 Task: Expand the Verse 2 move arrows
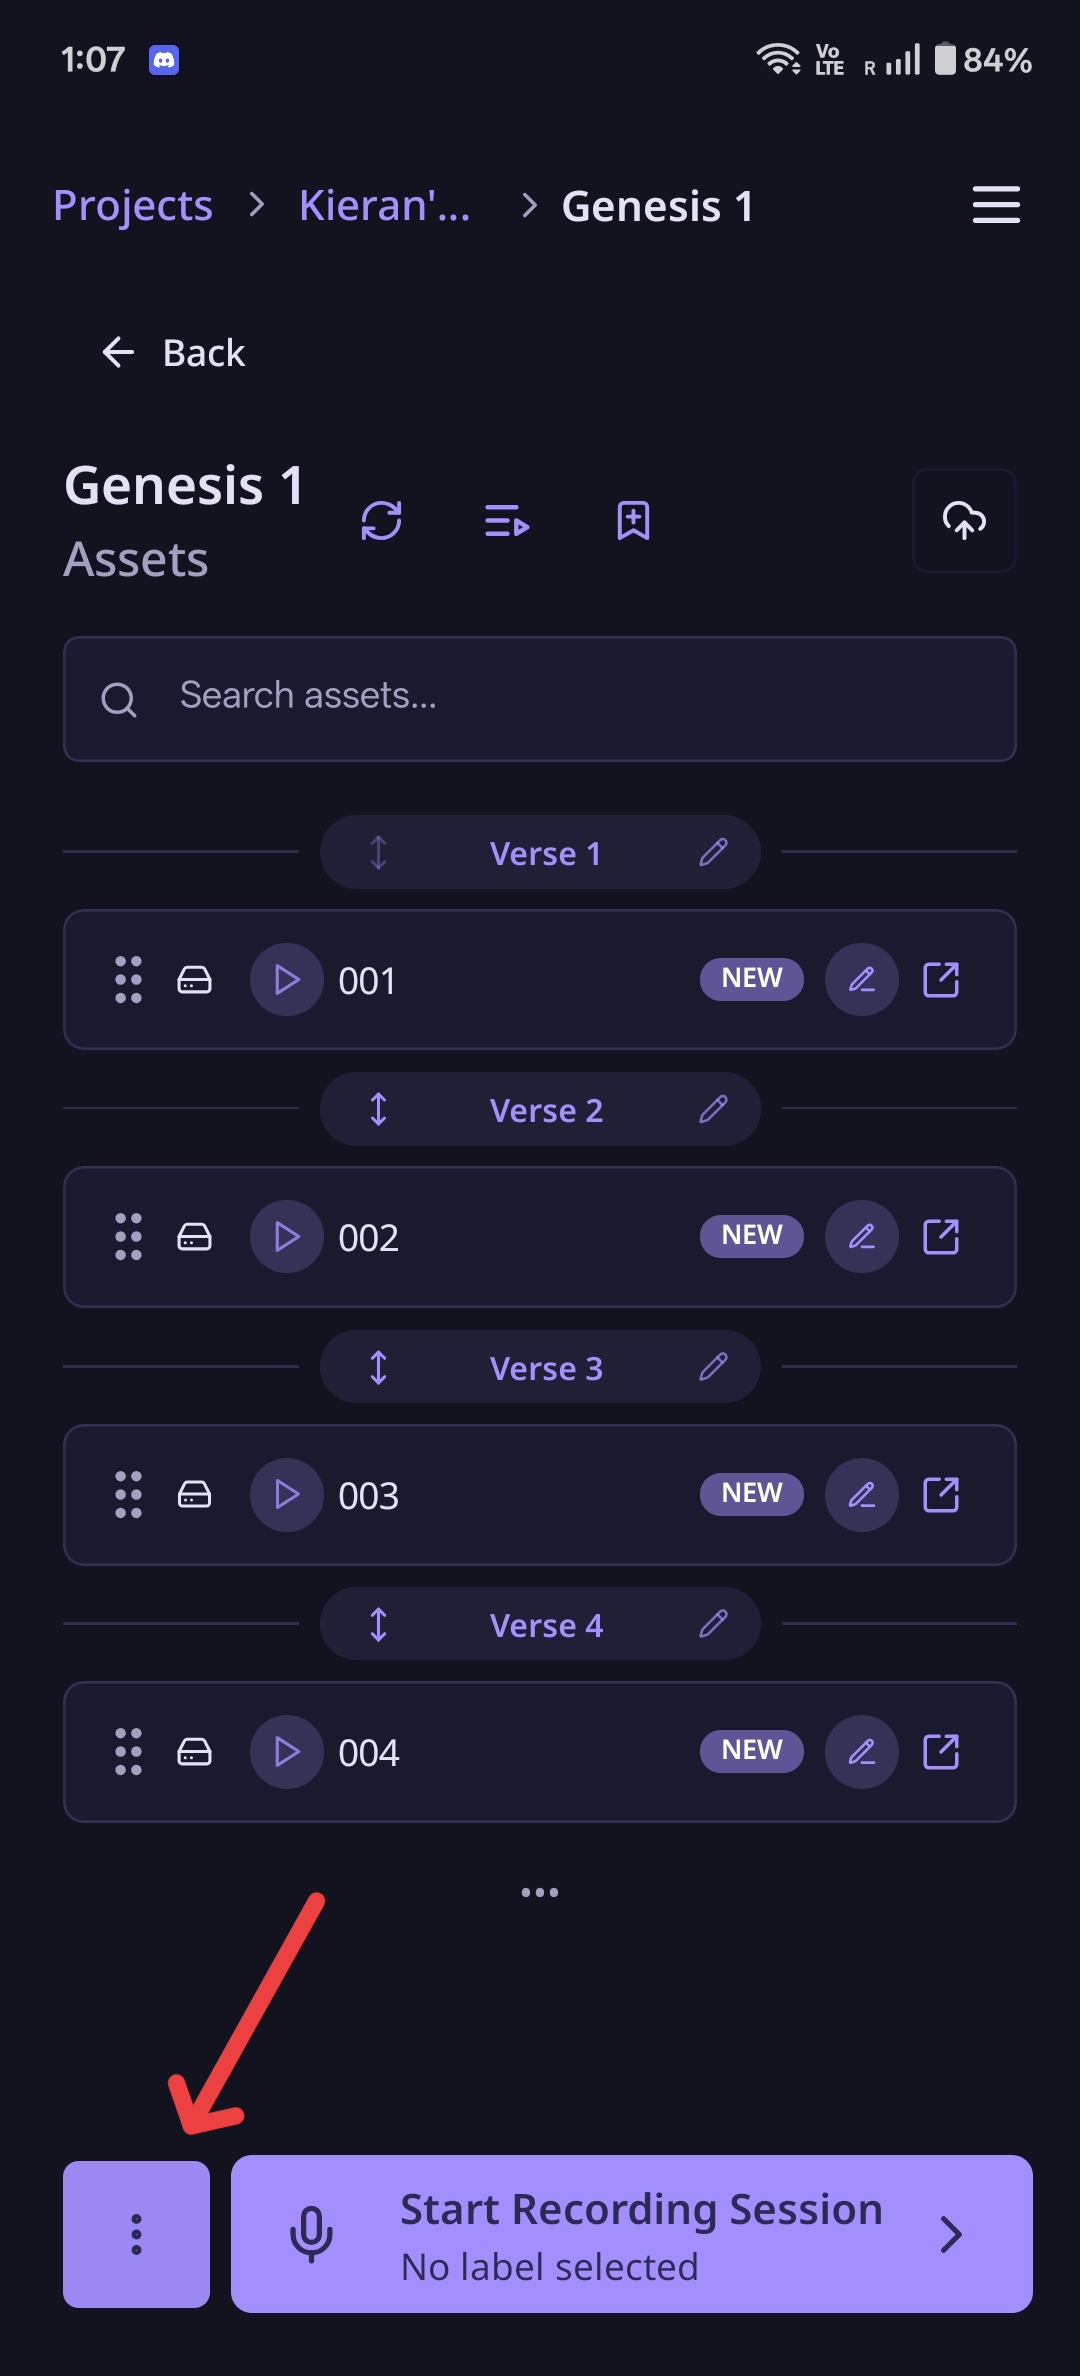click(378, 1109)
